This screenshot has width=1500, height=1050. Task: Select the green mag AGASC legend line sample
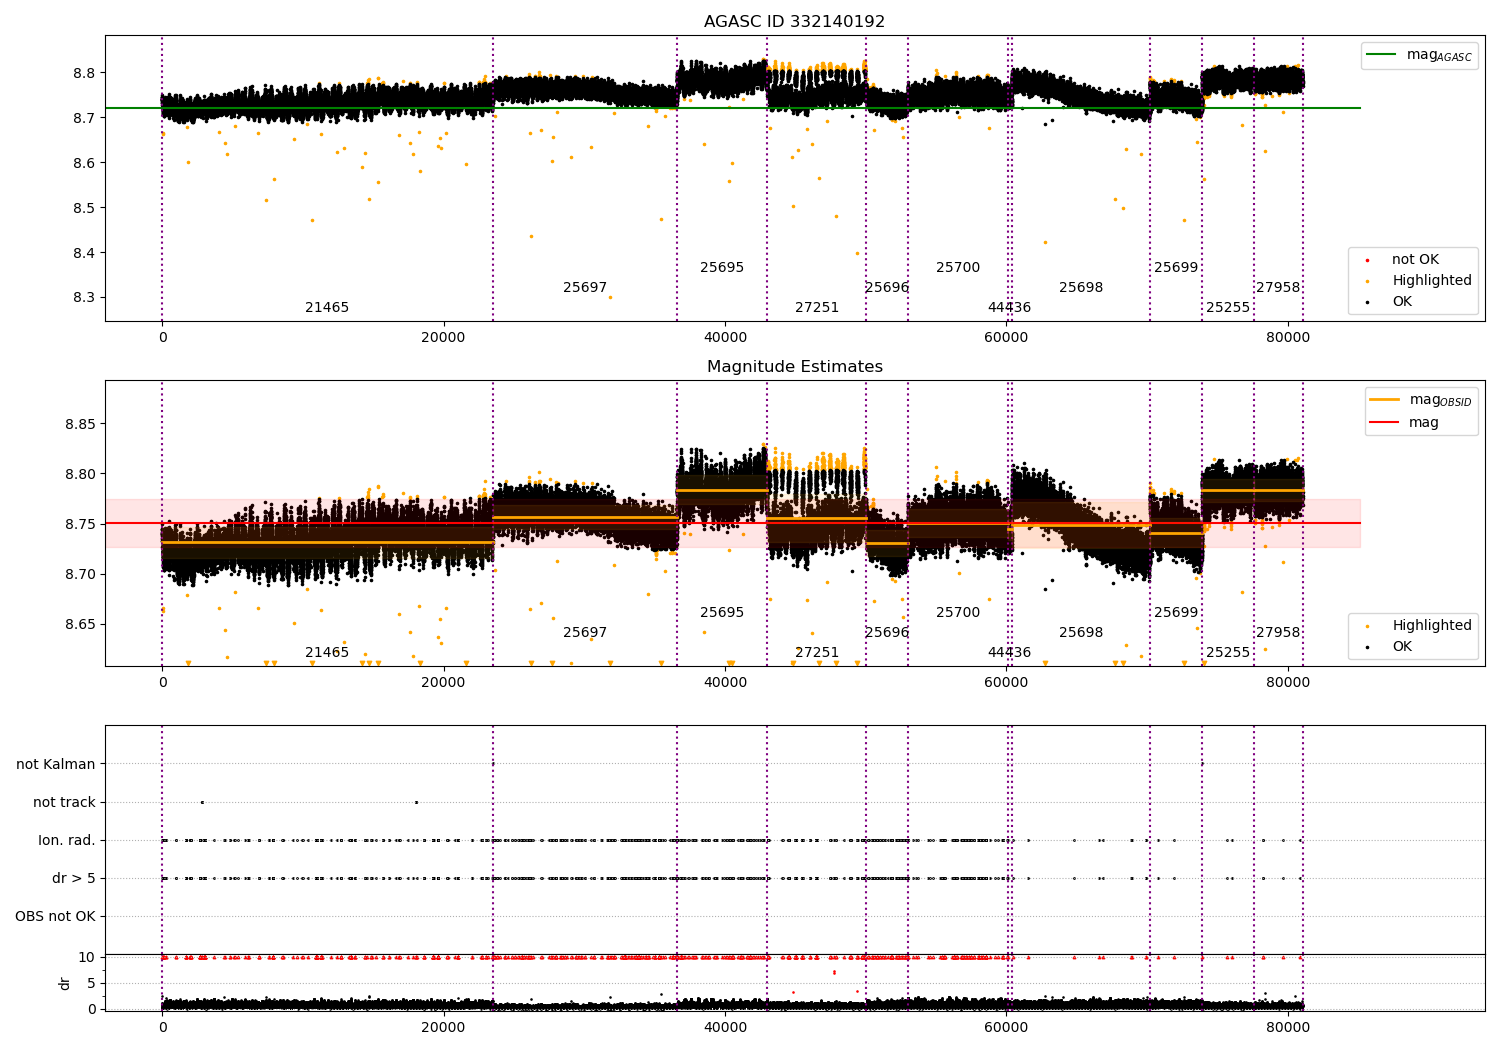point(1382,55)
